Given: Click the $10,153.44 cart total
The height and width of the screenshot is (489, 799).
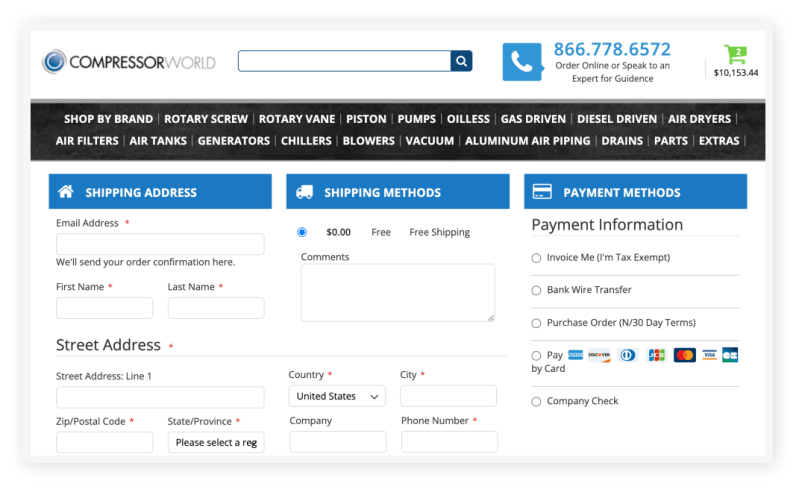Looking at the screenshot, I should click(x=736, y=73).
